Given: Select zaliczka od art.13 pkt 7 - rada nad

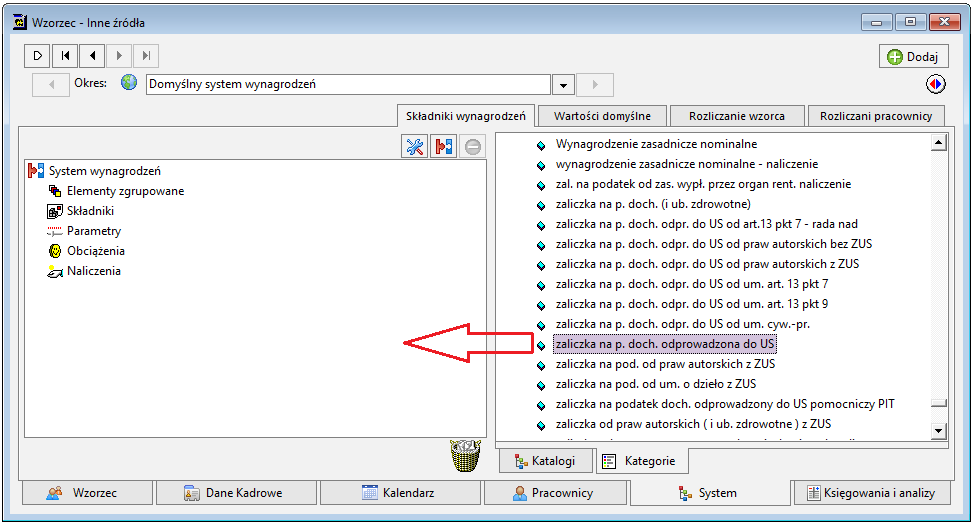Looking at the screenshot, I should tap(706, 224).
